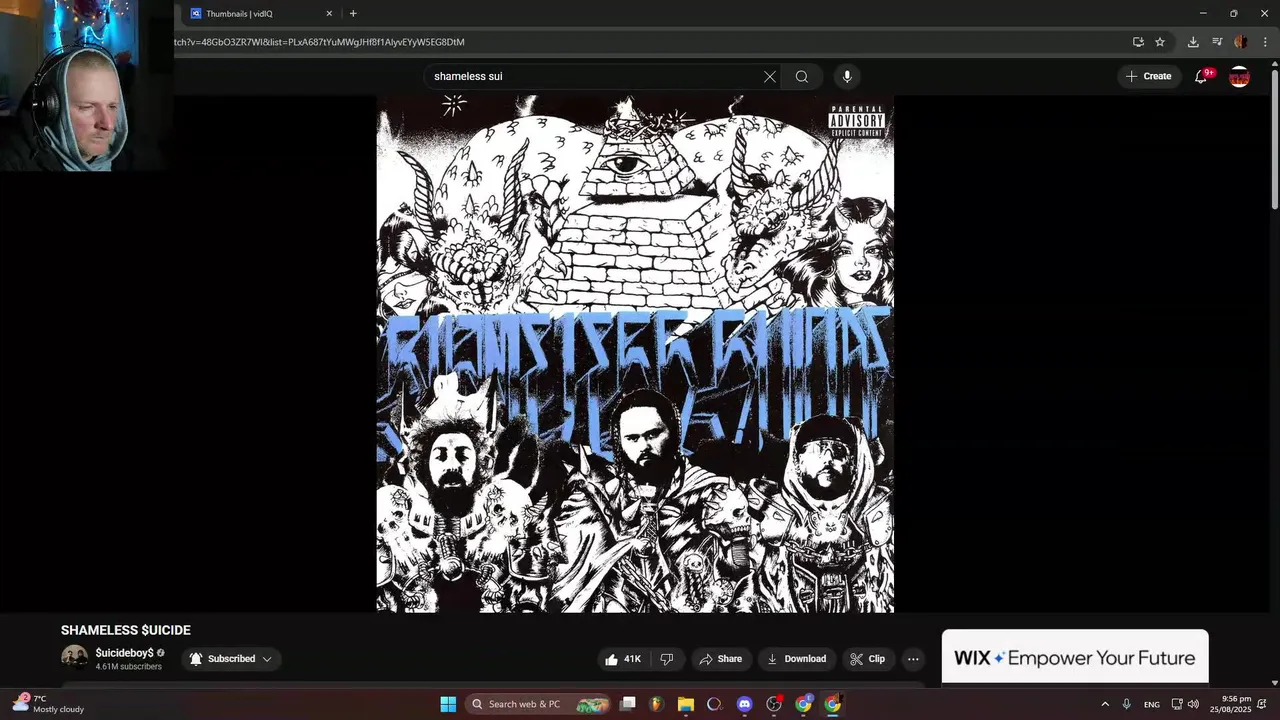Show hidden system tray icons
The height and width of the screenshot is (720, 1280).
point(1105,704)
